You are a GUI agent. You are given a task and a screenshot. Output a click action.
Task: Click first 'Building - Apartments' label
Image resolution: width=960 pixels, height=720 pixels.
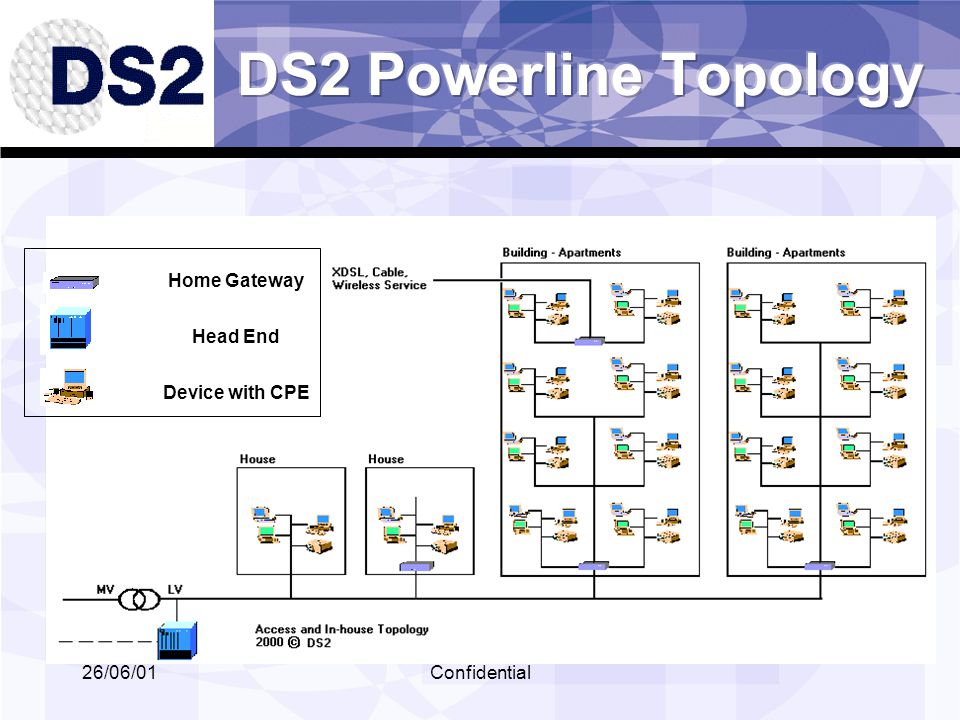tap(561, 252)
